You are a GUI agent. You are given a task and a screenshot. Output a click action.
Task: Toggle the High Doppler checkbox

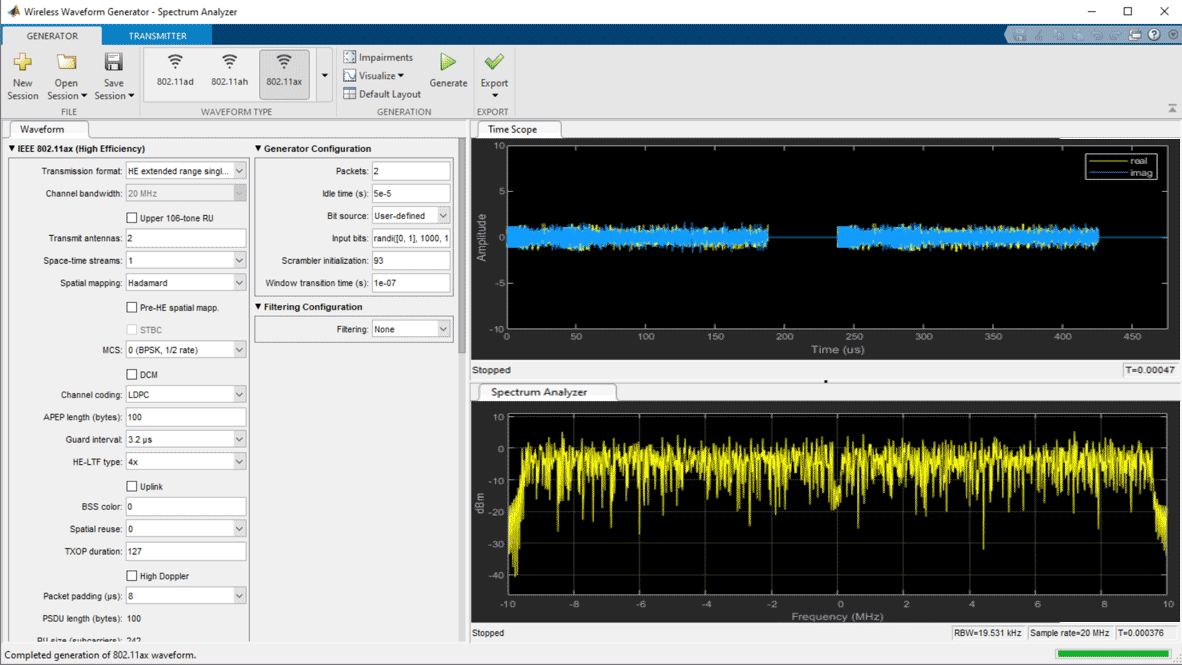coord(132,576)
